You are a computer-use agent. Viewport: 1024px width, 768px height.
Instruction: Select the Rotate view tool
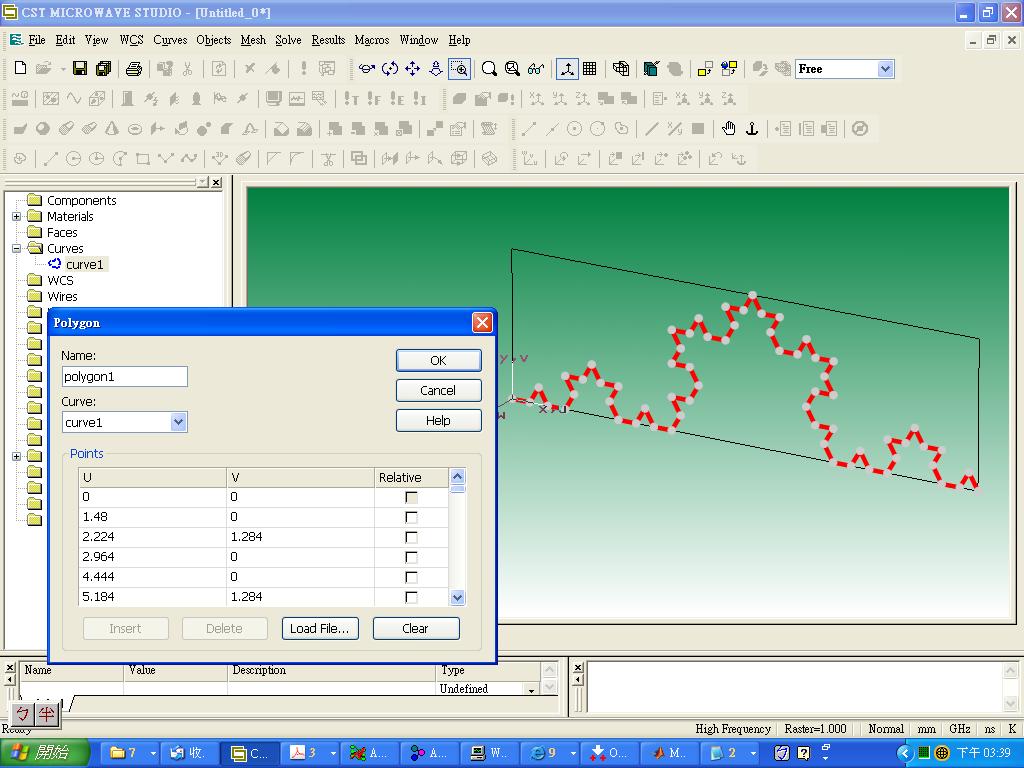[366, 68]
